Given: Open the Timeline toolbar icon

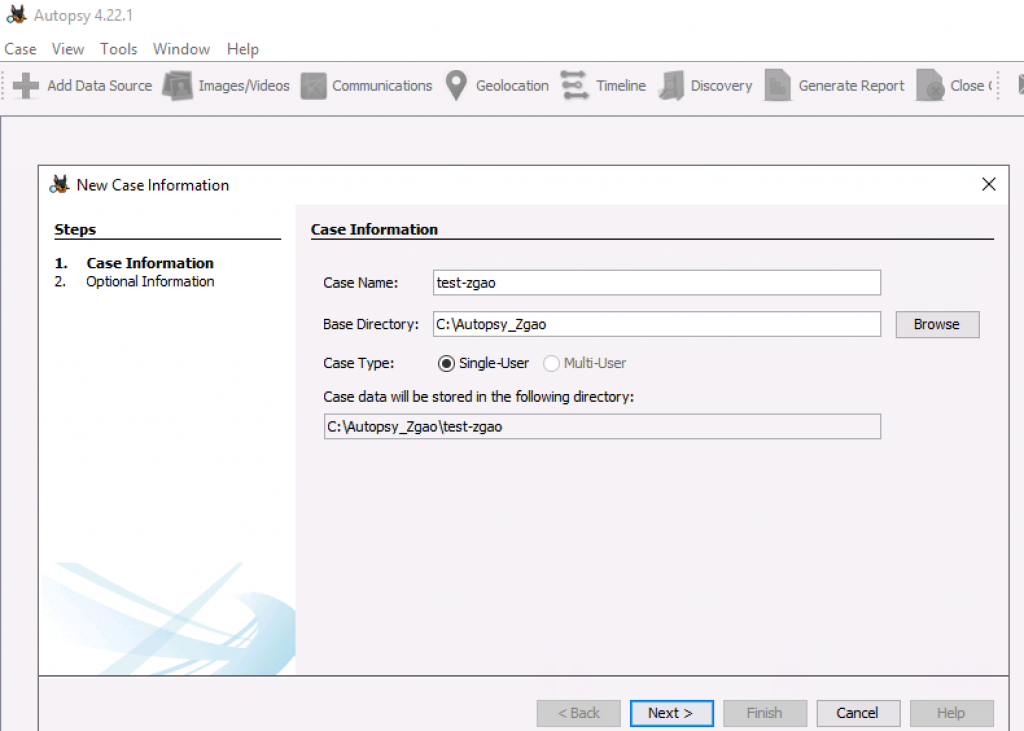Looking at the screenshot, I should pos(575,86).
